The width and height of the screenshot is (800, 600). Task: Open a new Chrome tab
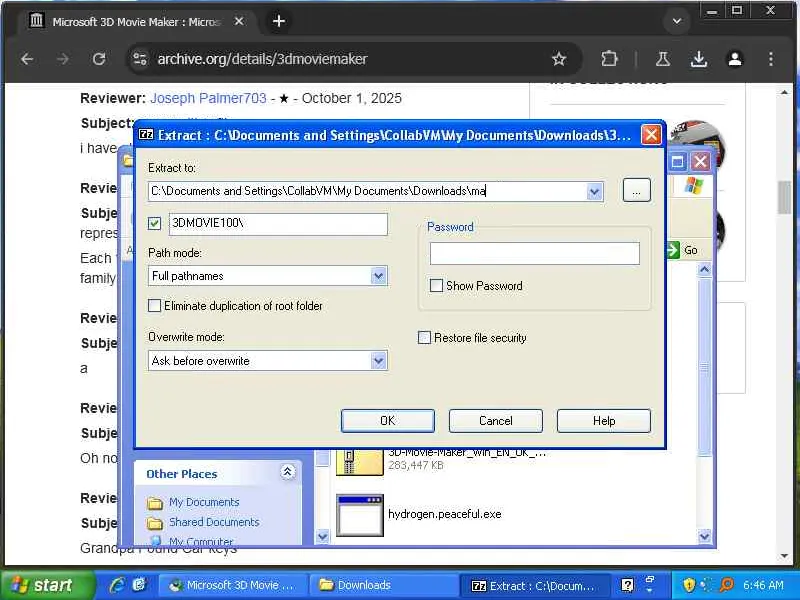click(x=279, y=21)
